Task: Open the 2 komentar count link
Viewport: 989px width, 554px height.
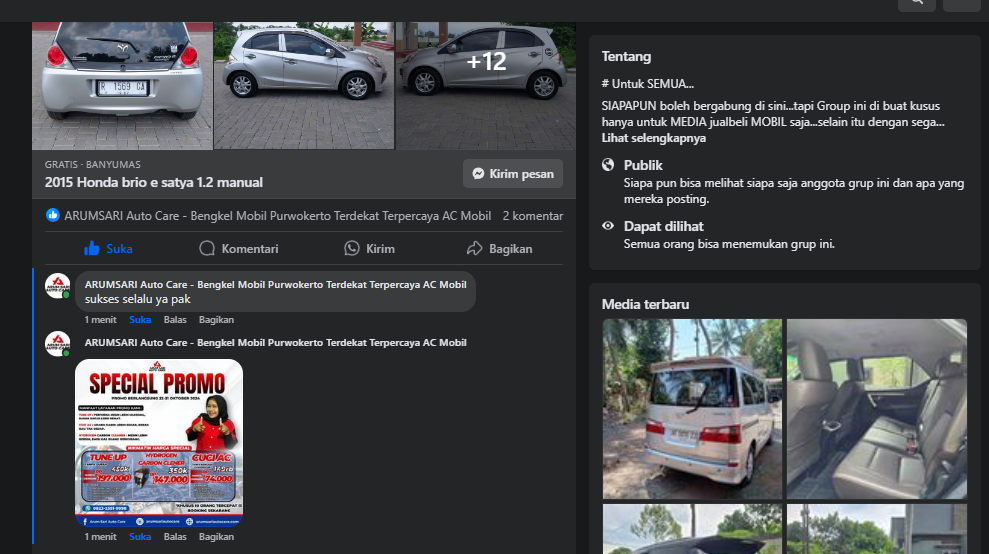Action: click(x=532, y=216)
